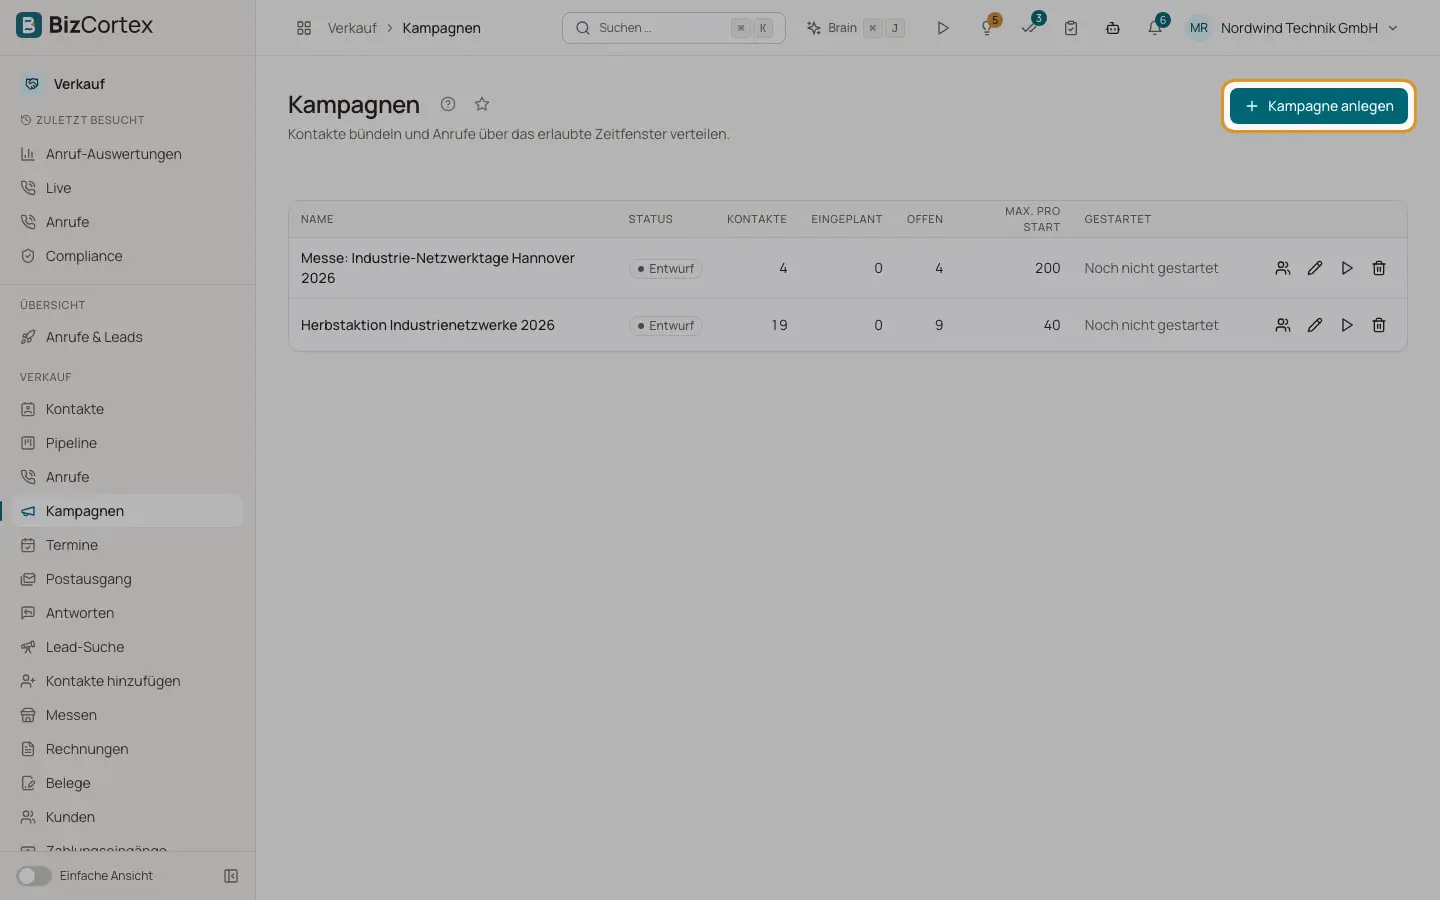Open the Brain assistant button
This screenshot has width=1440, height=900.
point(855,28)
